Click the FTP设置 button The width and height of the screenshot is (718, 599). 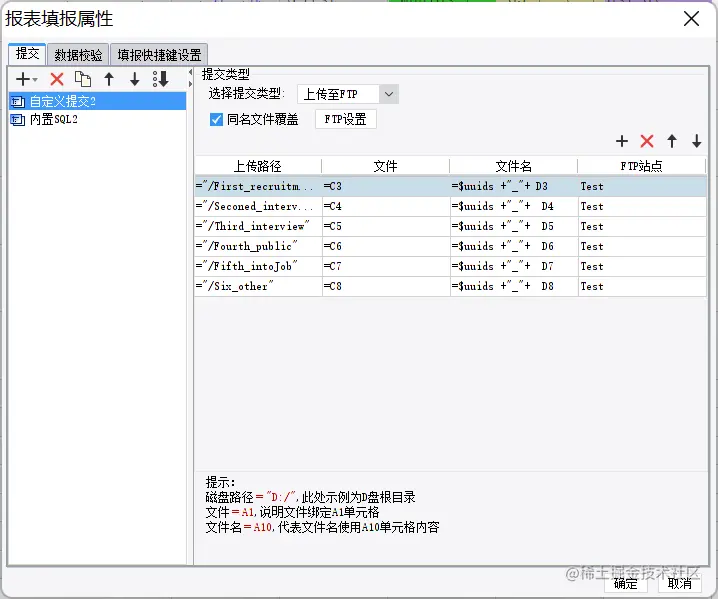346,120
